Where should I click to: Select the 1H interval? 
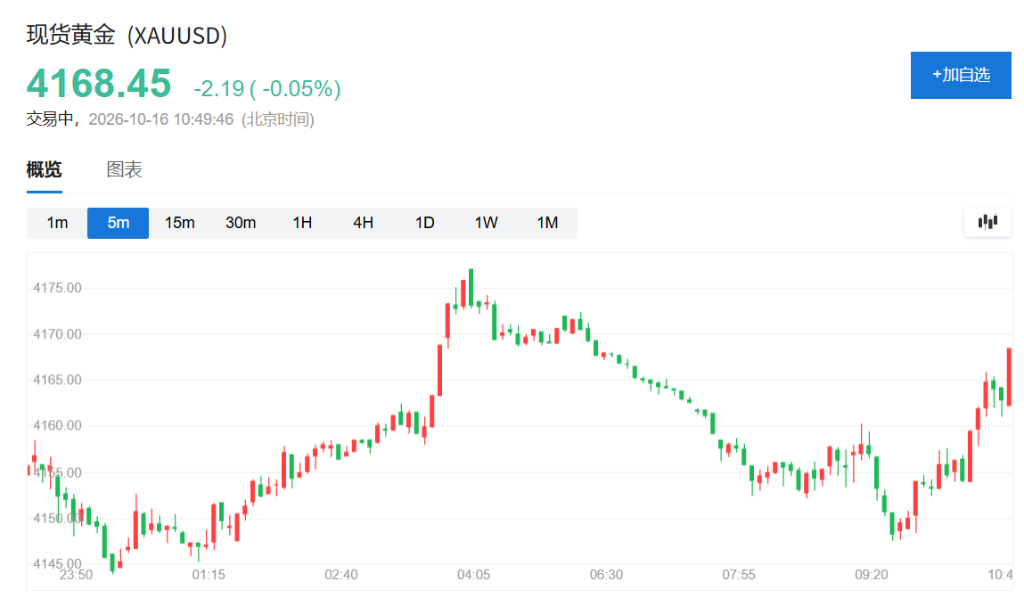(302, 223)
